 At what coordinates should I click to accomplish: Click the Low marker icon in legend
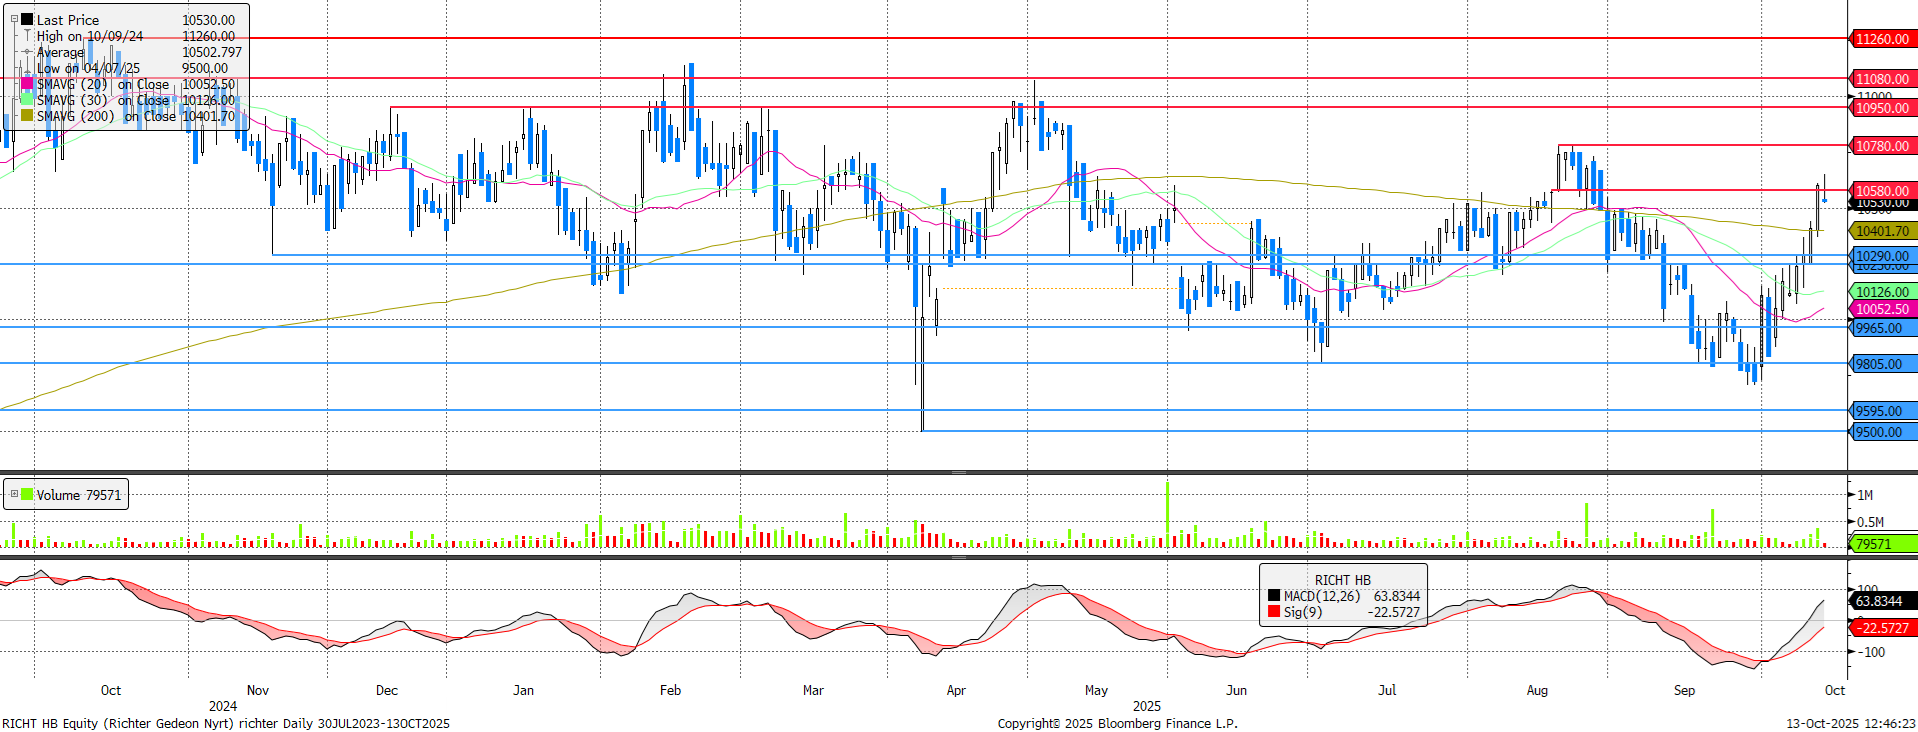click(x=27, y=68)
